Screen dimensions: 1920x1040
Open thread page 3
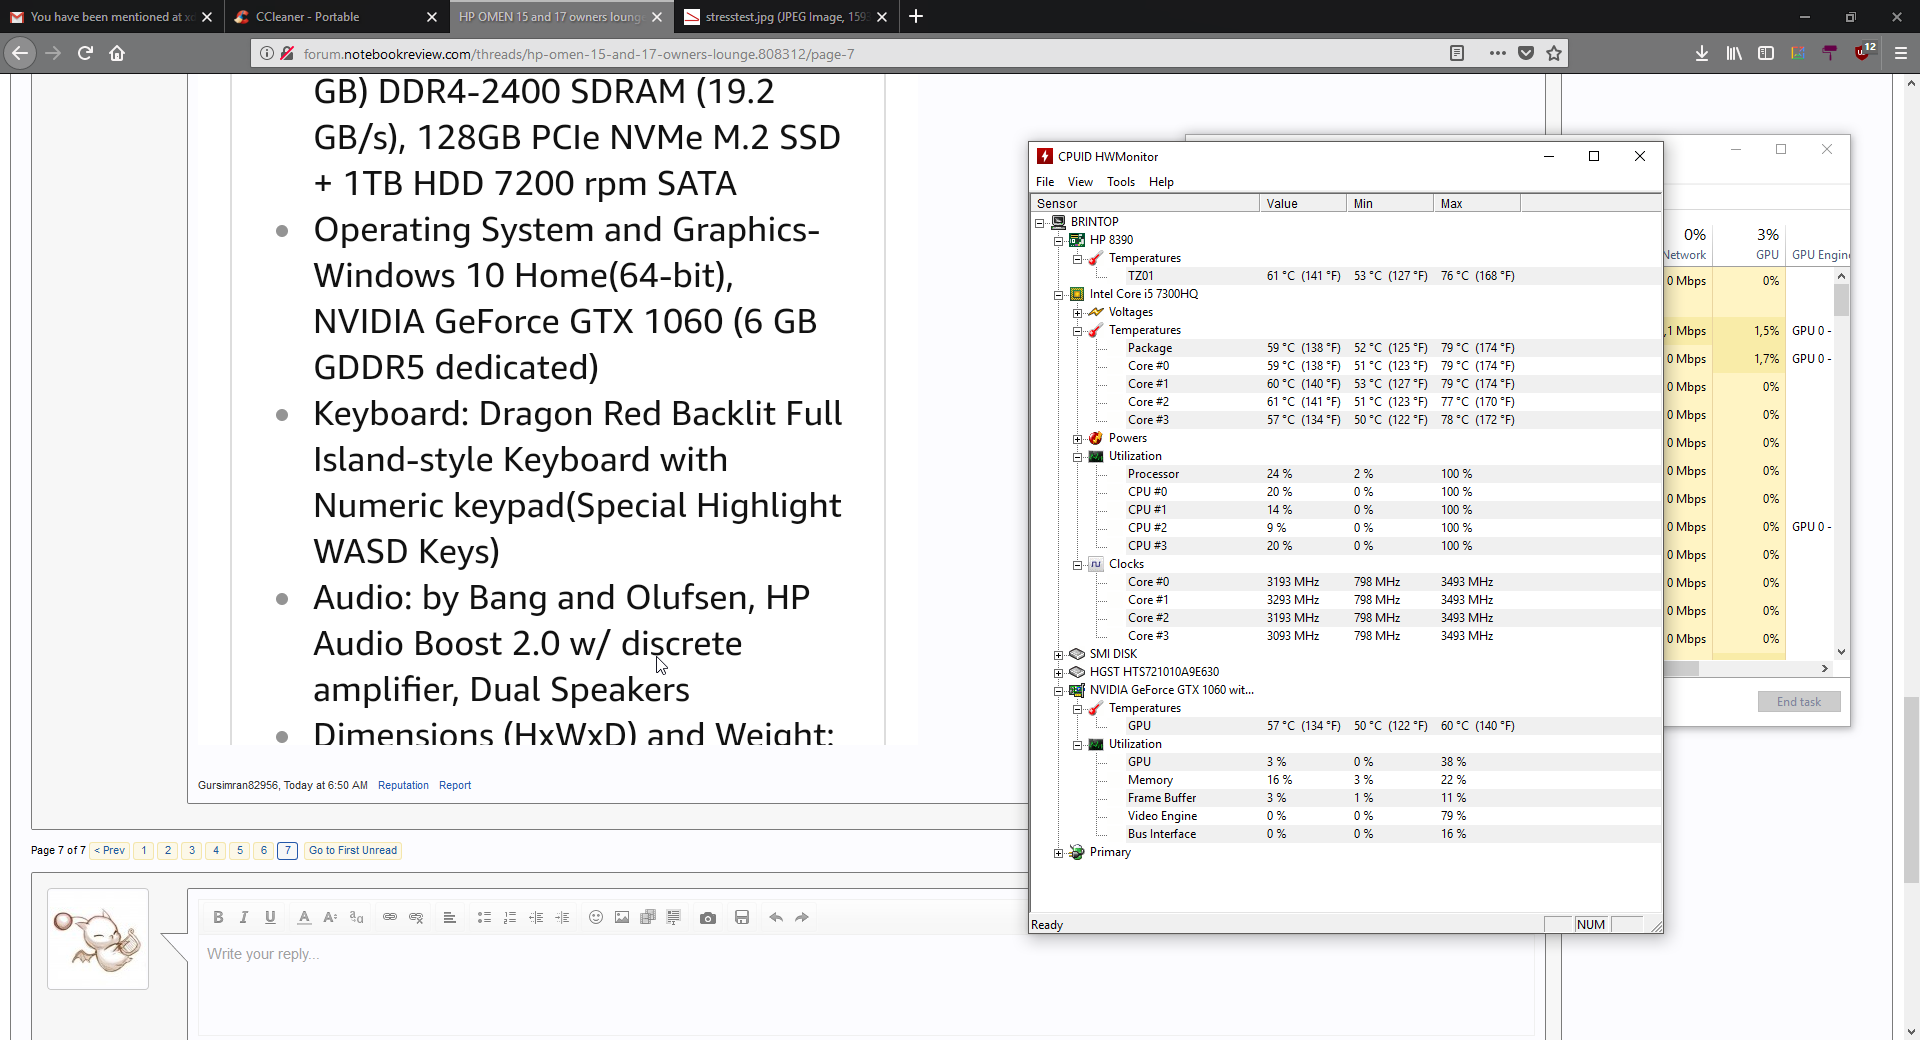coord(192,850)
